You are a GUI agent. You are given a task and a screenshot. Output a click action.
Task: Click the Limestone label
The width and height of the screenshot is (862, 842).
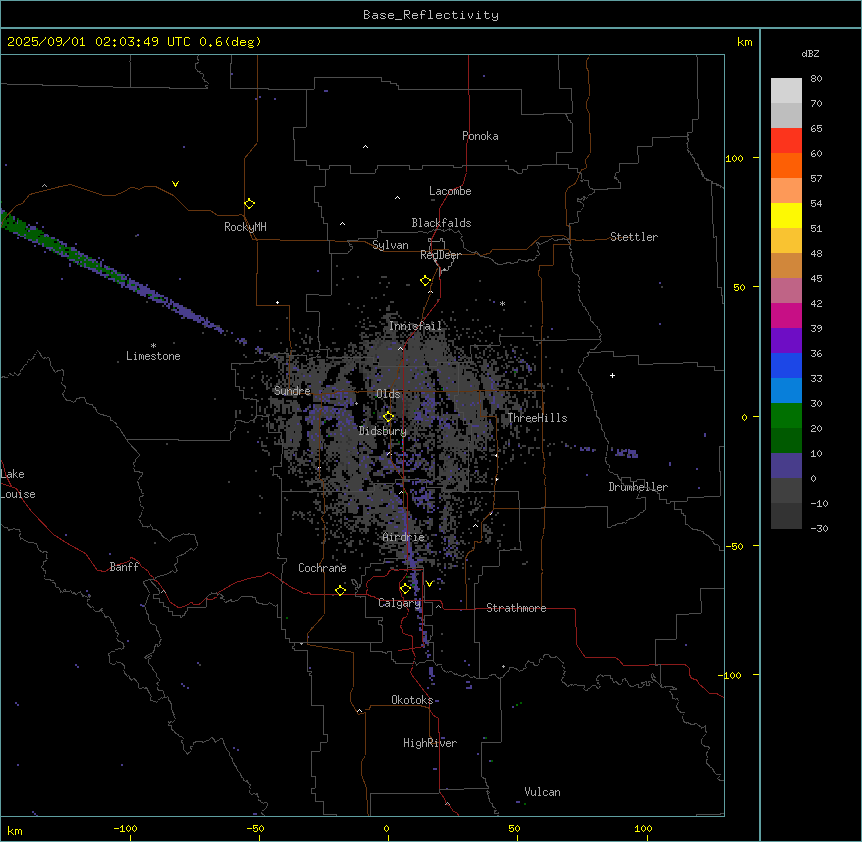pos(153,356)
